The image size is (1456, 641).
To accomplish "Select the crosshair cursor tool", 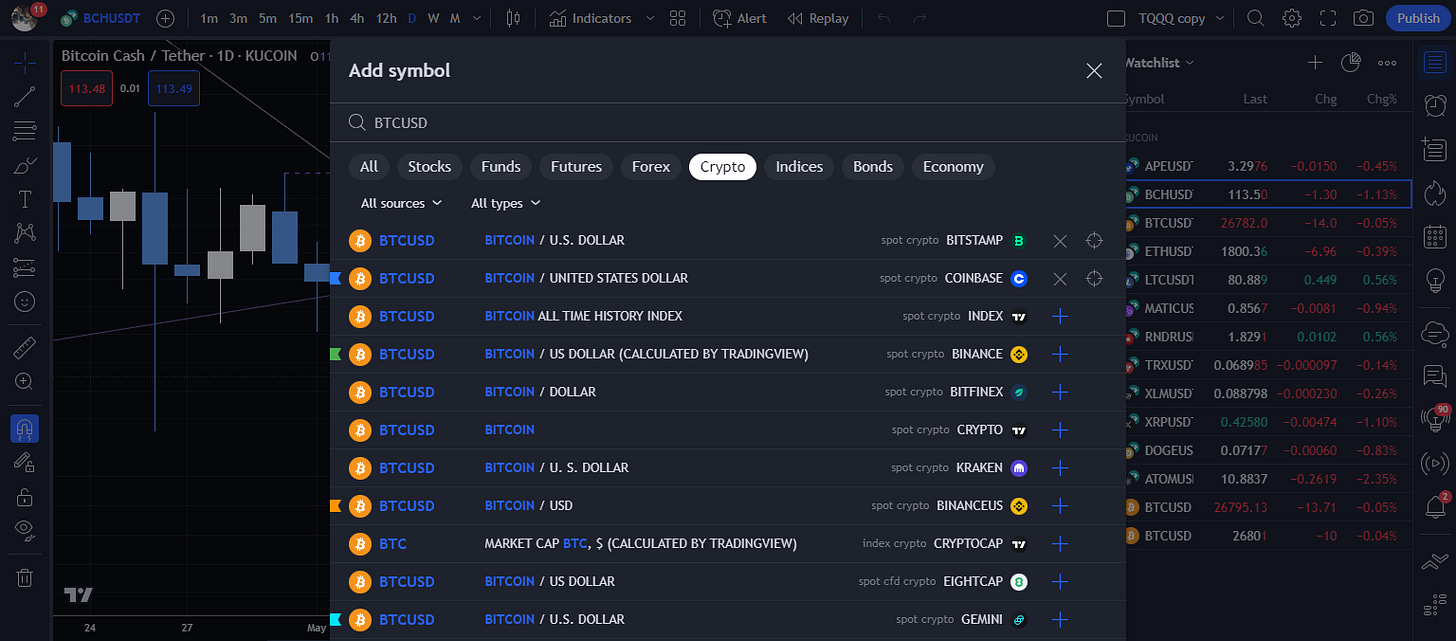I will pos(25,62).
